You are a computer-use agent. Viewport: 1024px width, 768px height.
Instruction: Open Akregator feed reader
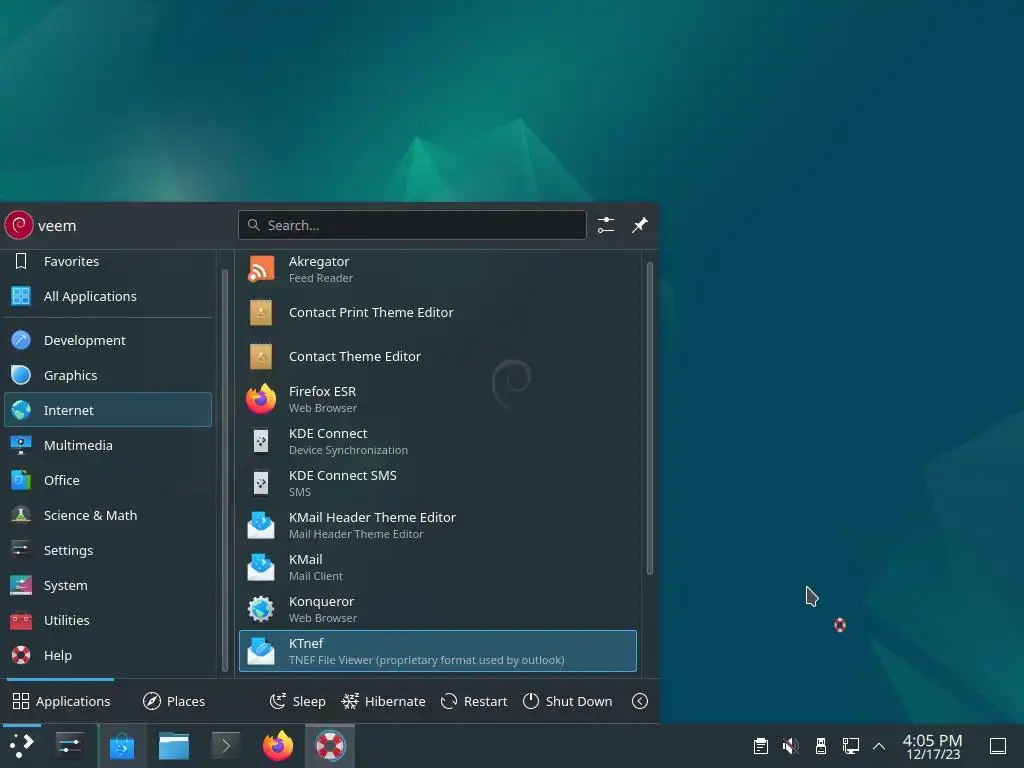click(438, 269)
